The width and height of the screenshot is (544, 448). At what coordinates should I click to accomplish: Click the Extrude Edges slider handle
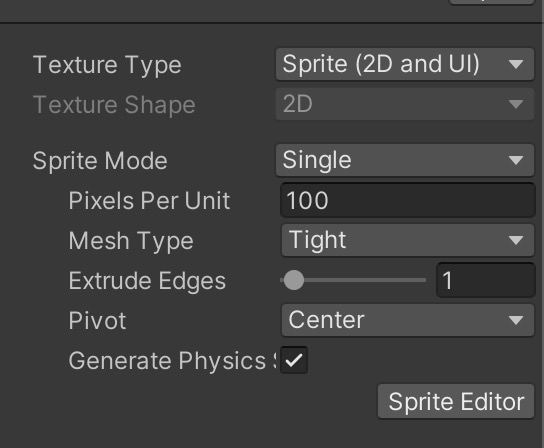[x=294, y=280]
